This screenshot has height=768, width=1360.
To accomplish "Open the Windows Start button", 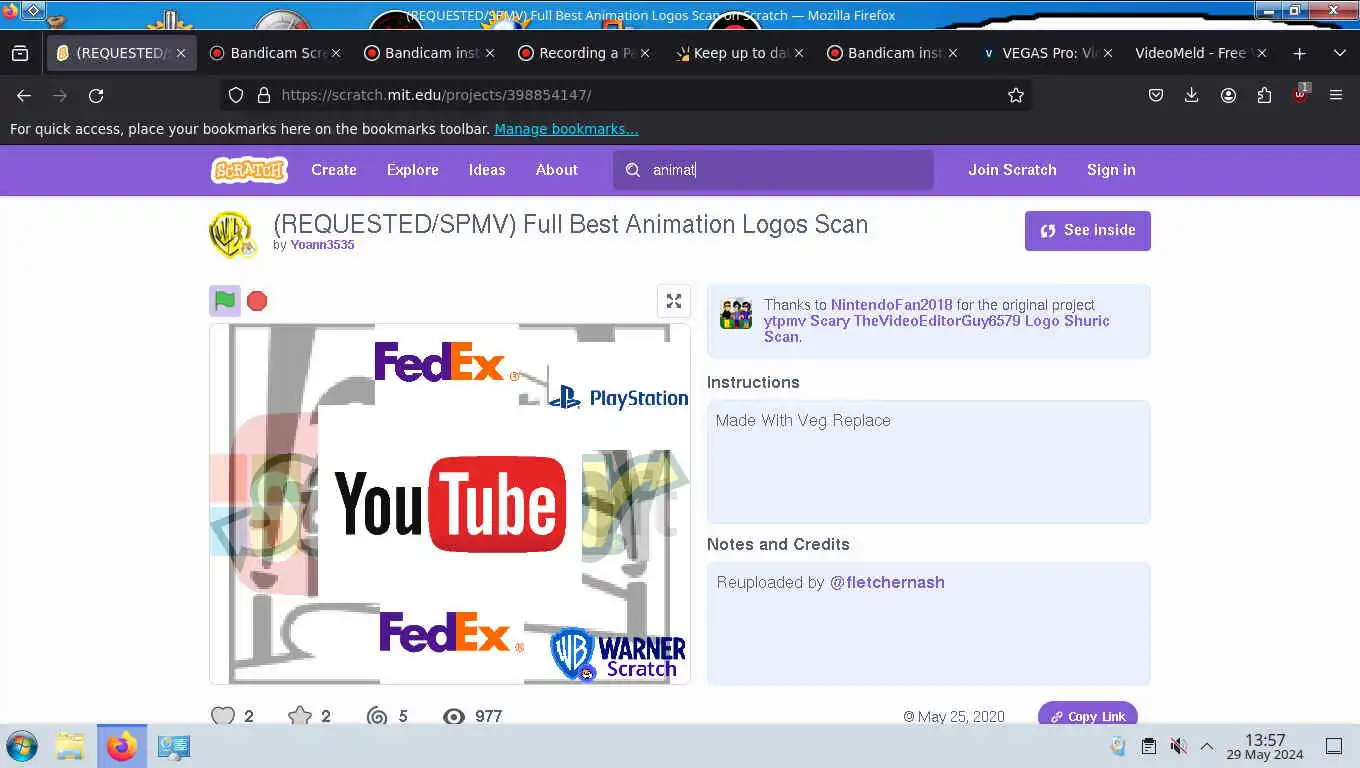I will point(22,746).
